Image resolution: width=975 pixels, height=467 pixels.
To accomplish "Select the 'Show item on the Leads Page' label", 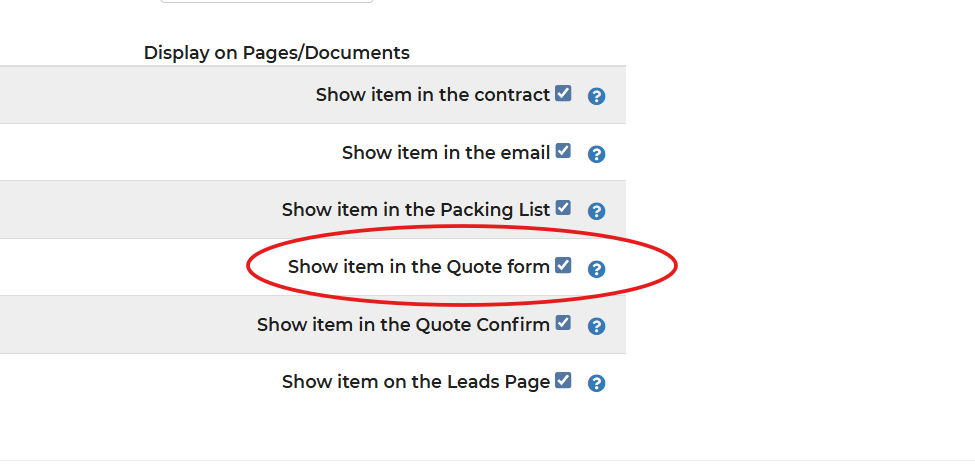I will [415, 382].
